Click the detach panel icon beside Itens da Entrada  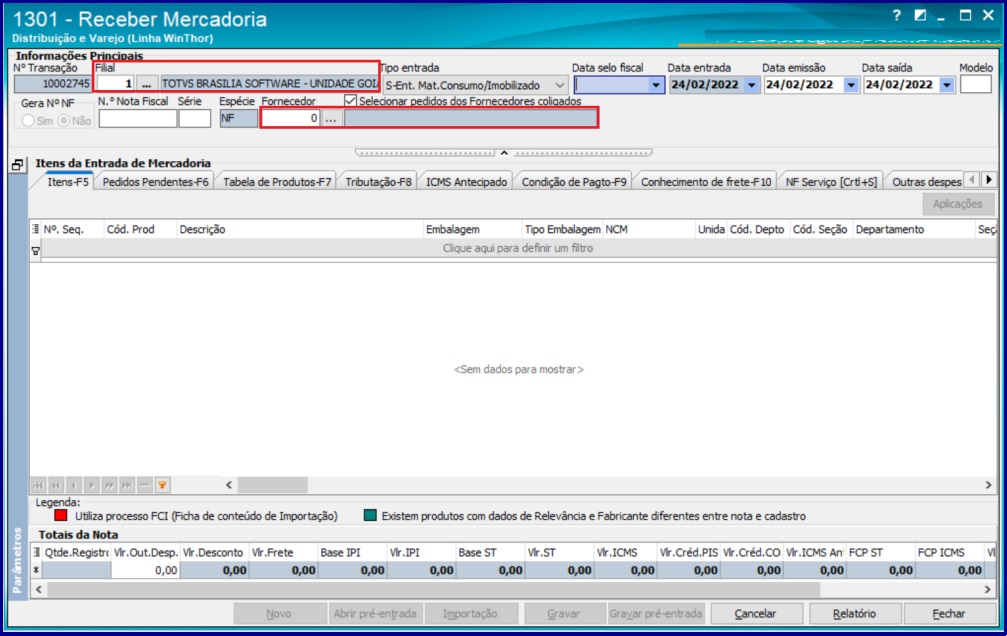tap(17, 164)
